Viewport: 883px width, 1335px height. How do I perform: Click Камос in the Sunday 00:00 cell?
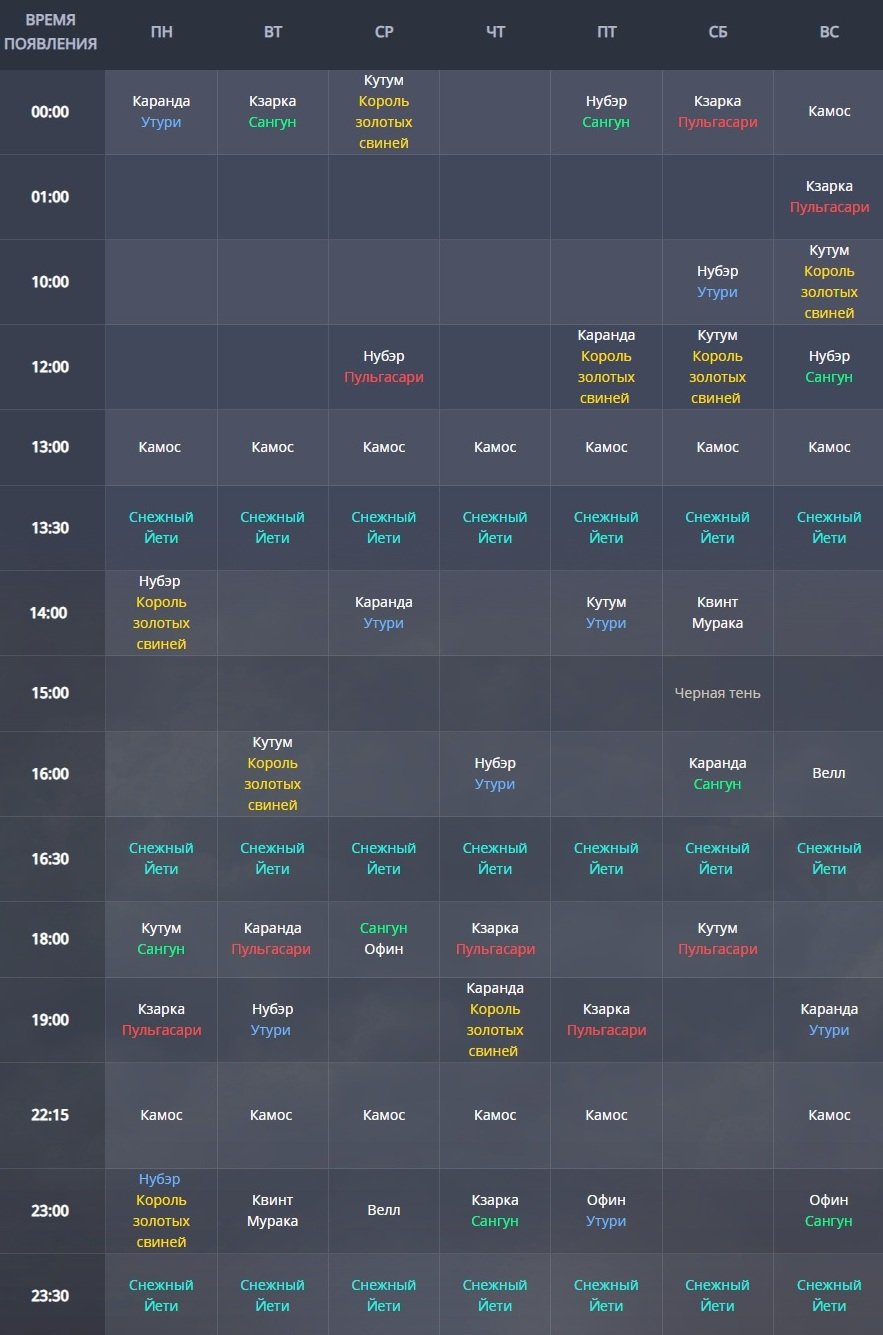(829, 111)
